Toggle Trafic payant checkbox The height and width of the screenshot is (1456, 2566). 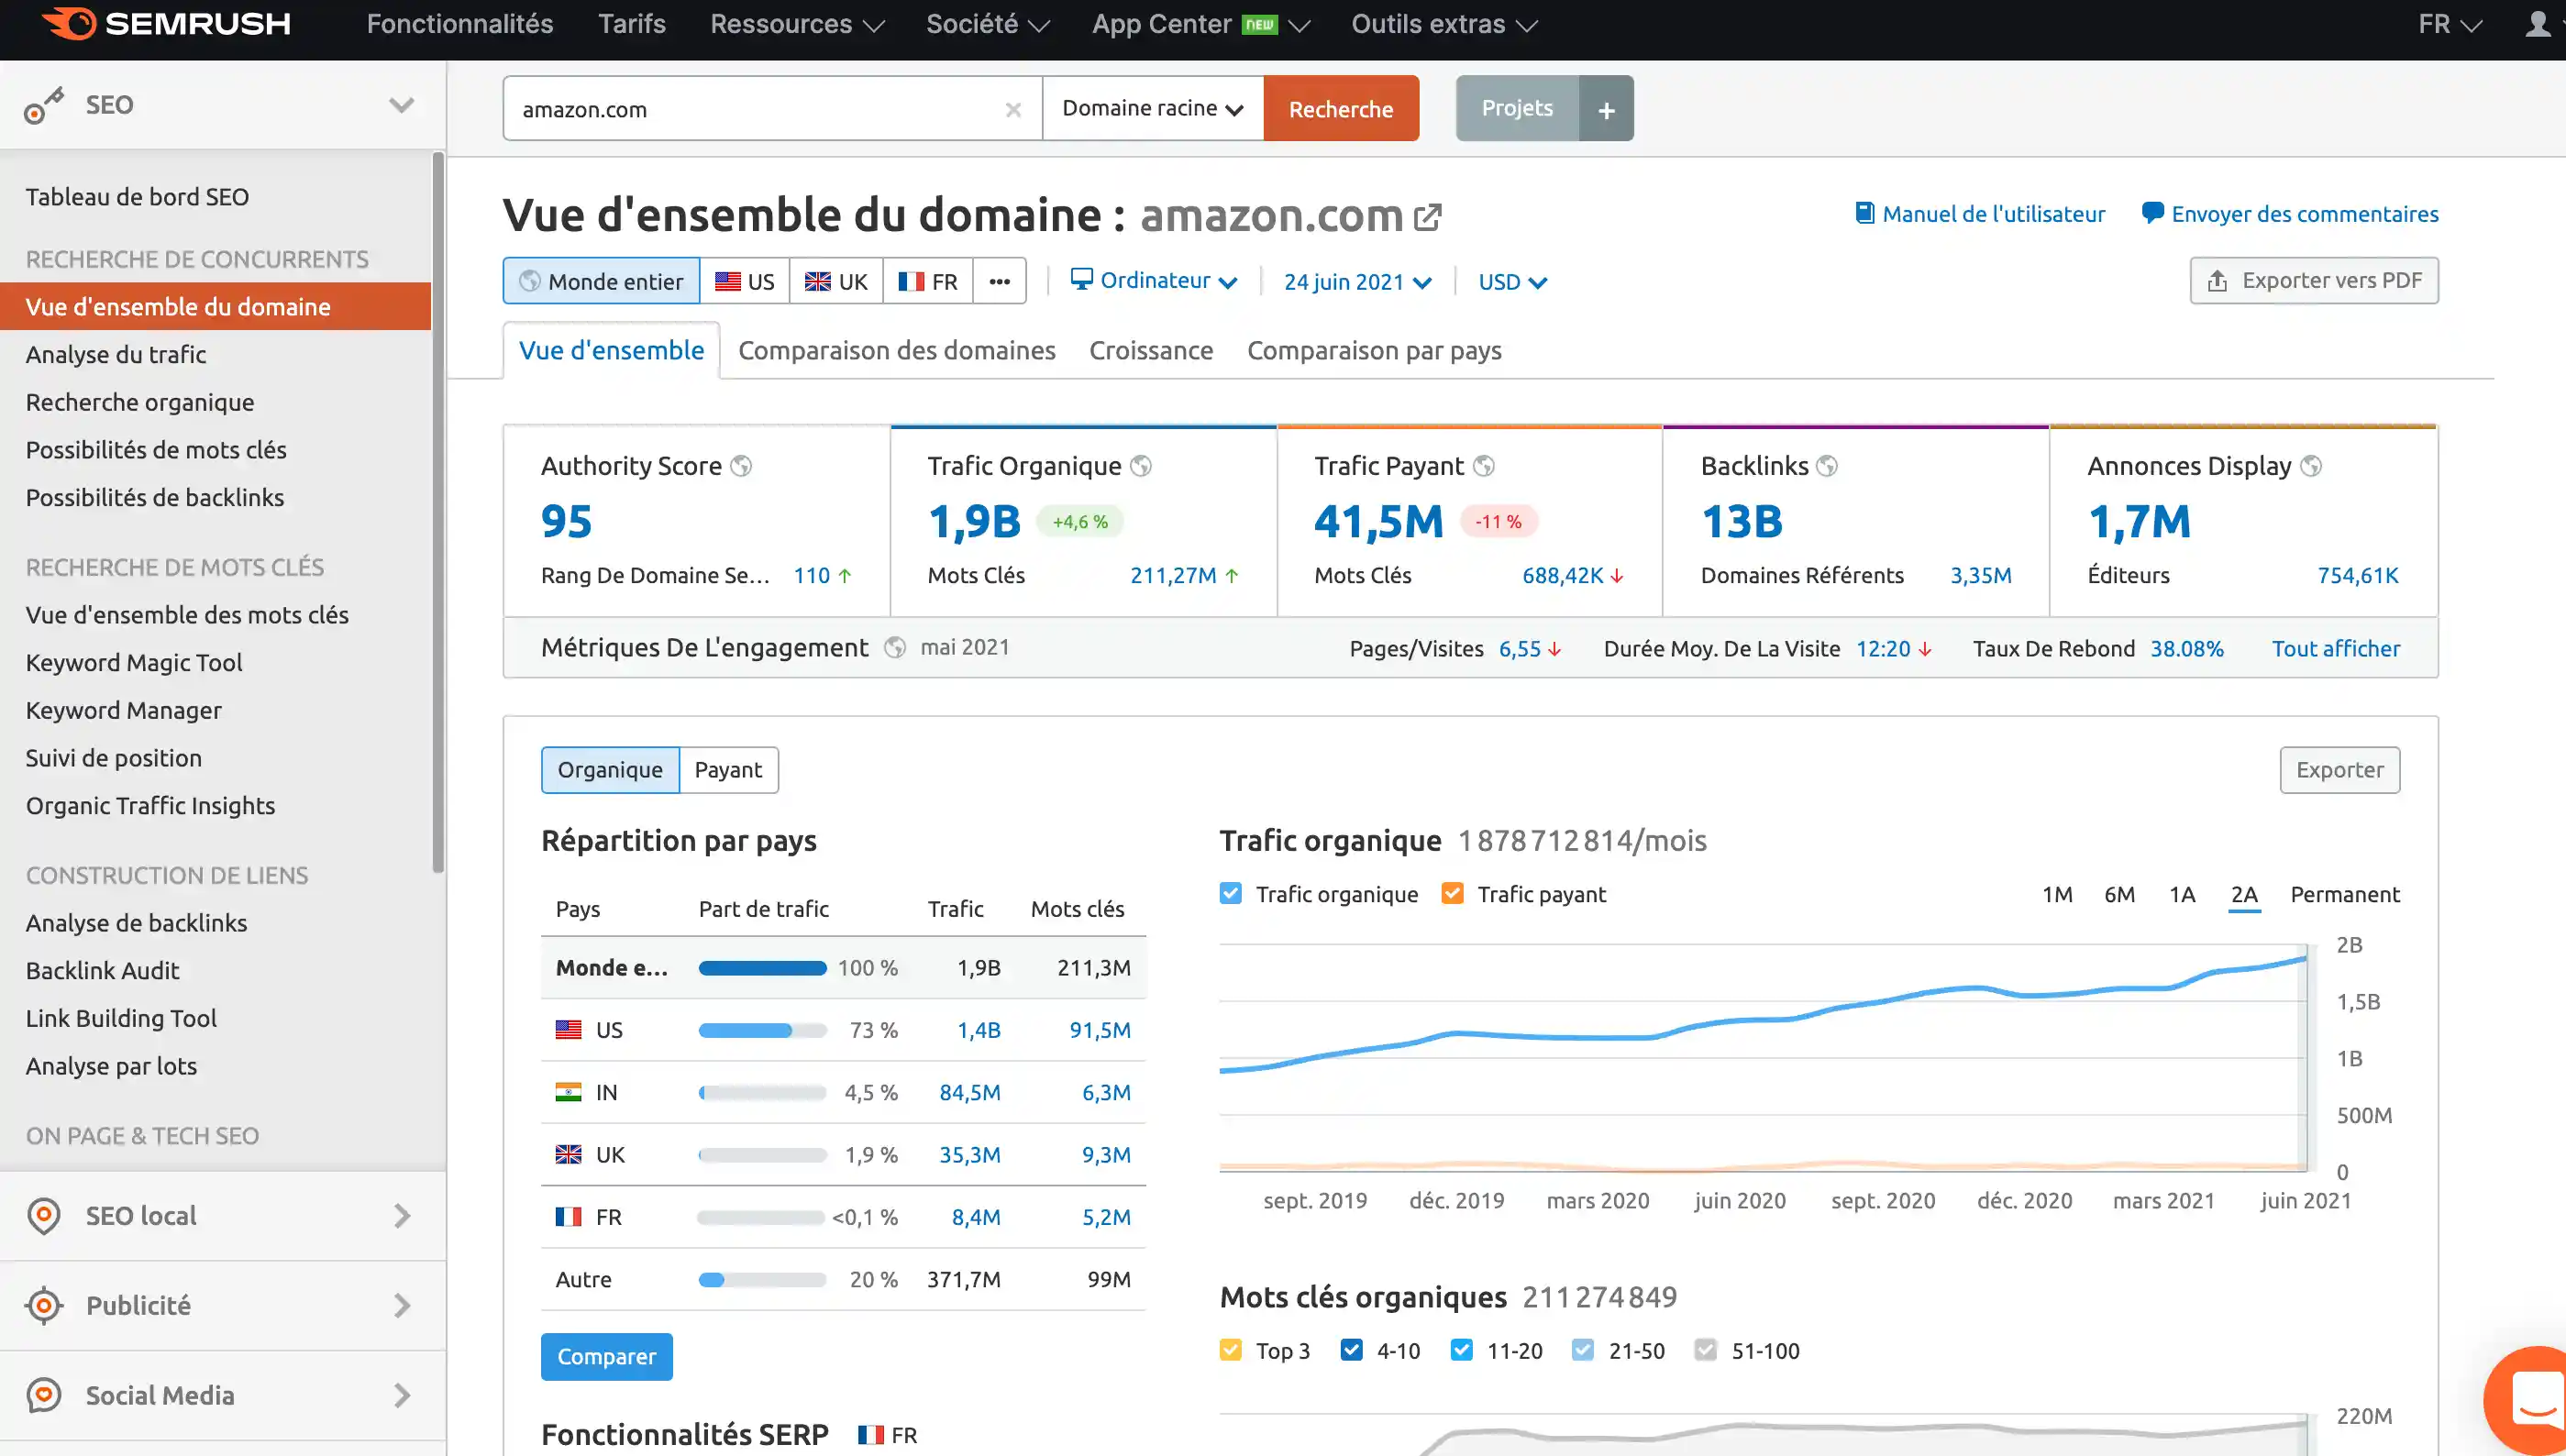coord(1453,893)
